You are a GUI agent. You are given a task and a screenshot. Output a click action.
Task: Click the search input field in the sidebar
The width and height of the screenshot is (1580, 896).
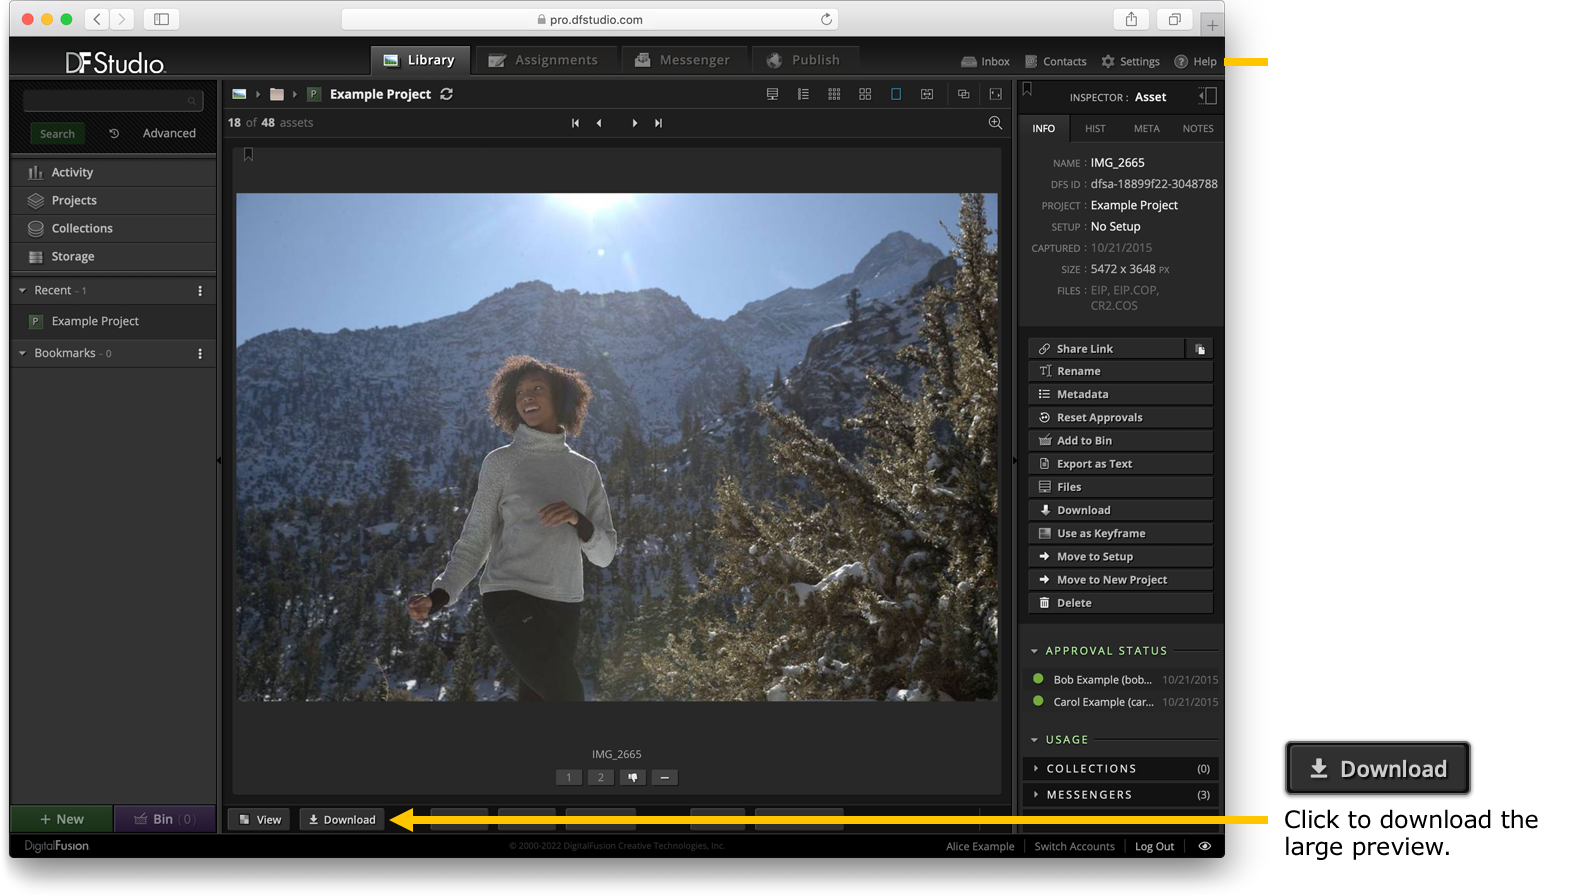click(x=106, y=101)
